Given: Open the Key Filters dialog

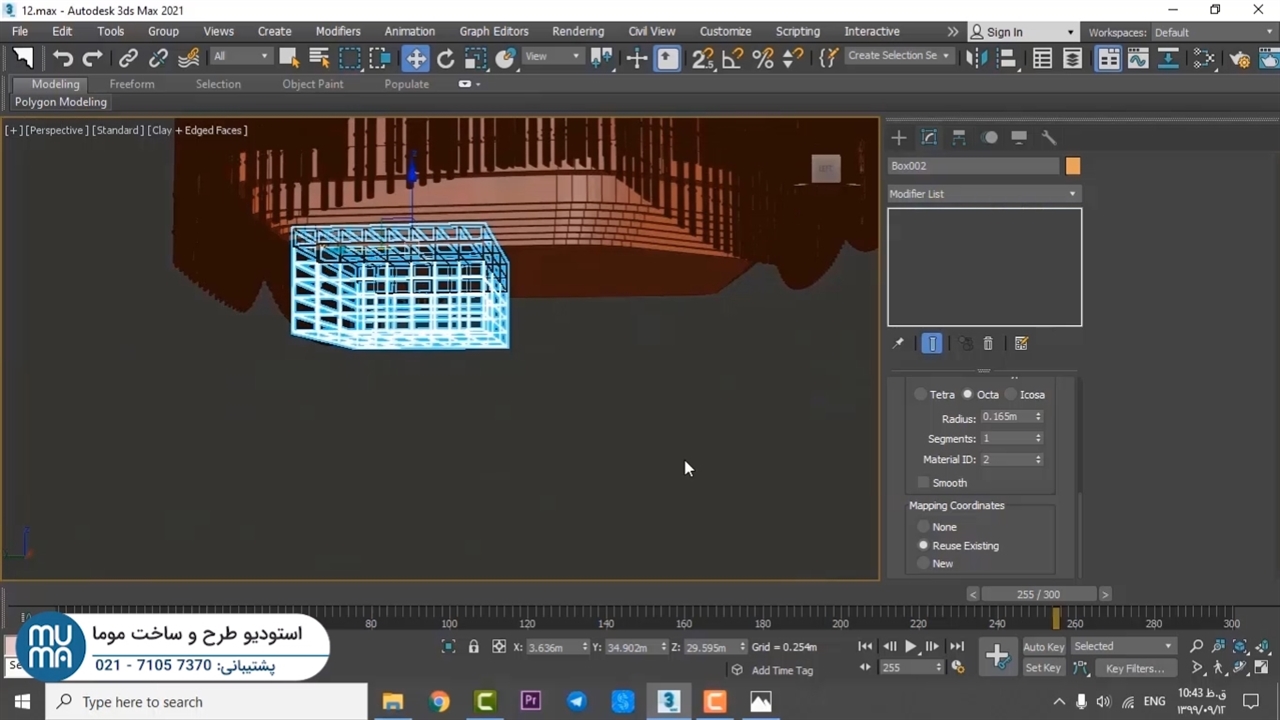Looking at the screenshot, I should tap(1134, 668).
